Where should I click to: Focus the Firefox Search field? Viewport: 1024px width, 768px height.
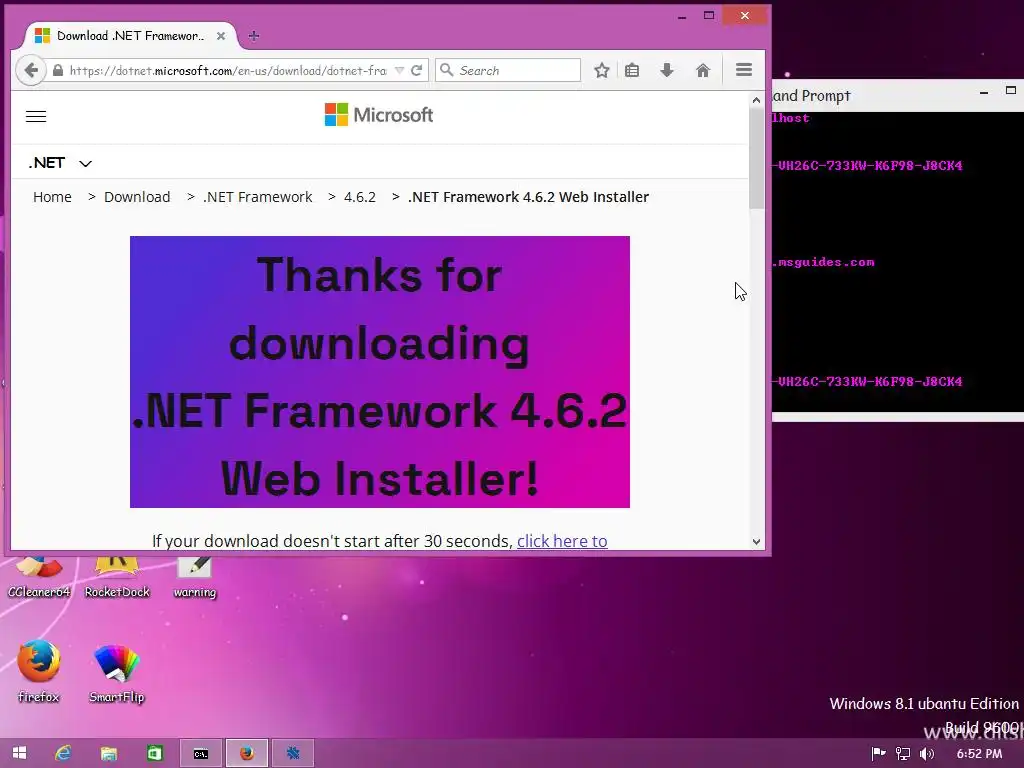[508, 70]
